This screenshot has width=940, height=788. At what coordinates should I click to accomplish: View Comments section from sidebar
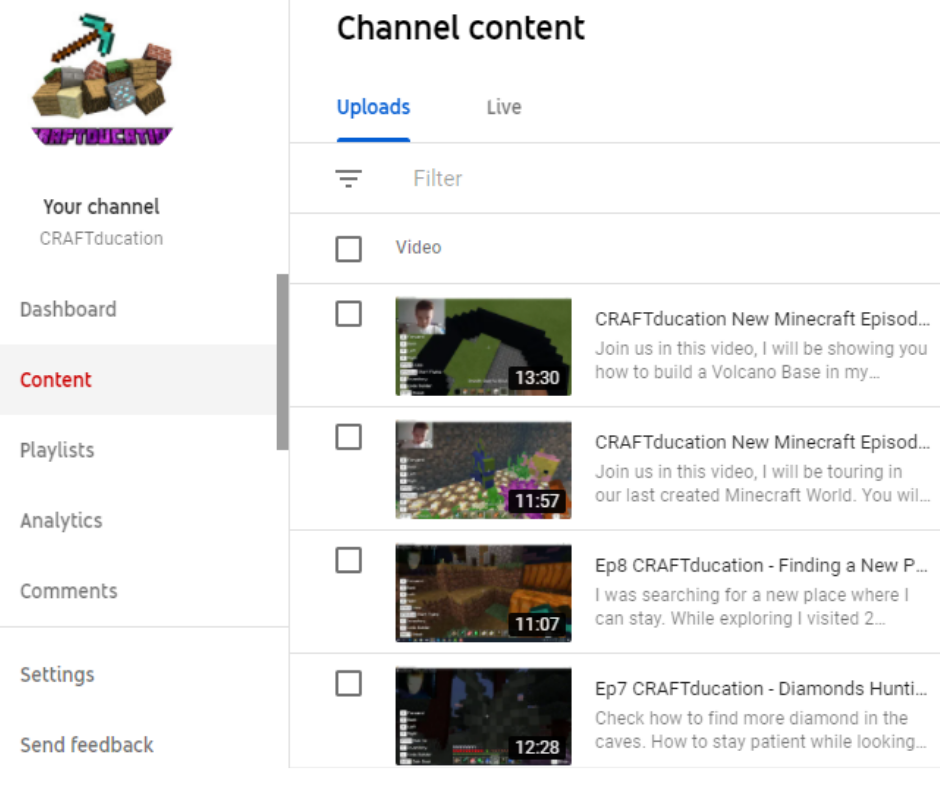pos(68,591)
